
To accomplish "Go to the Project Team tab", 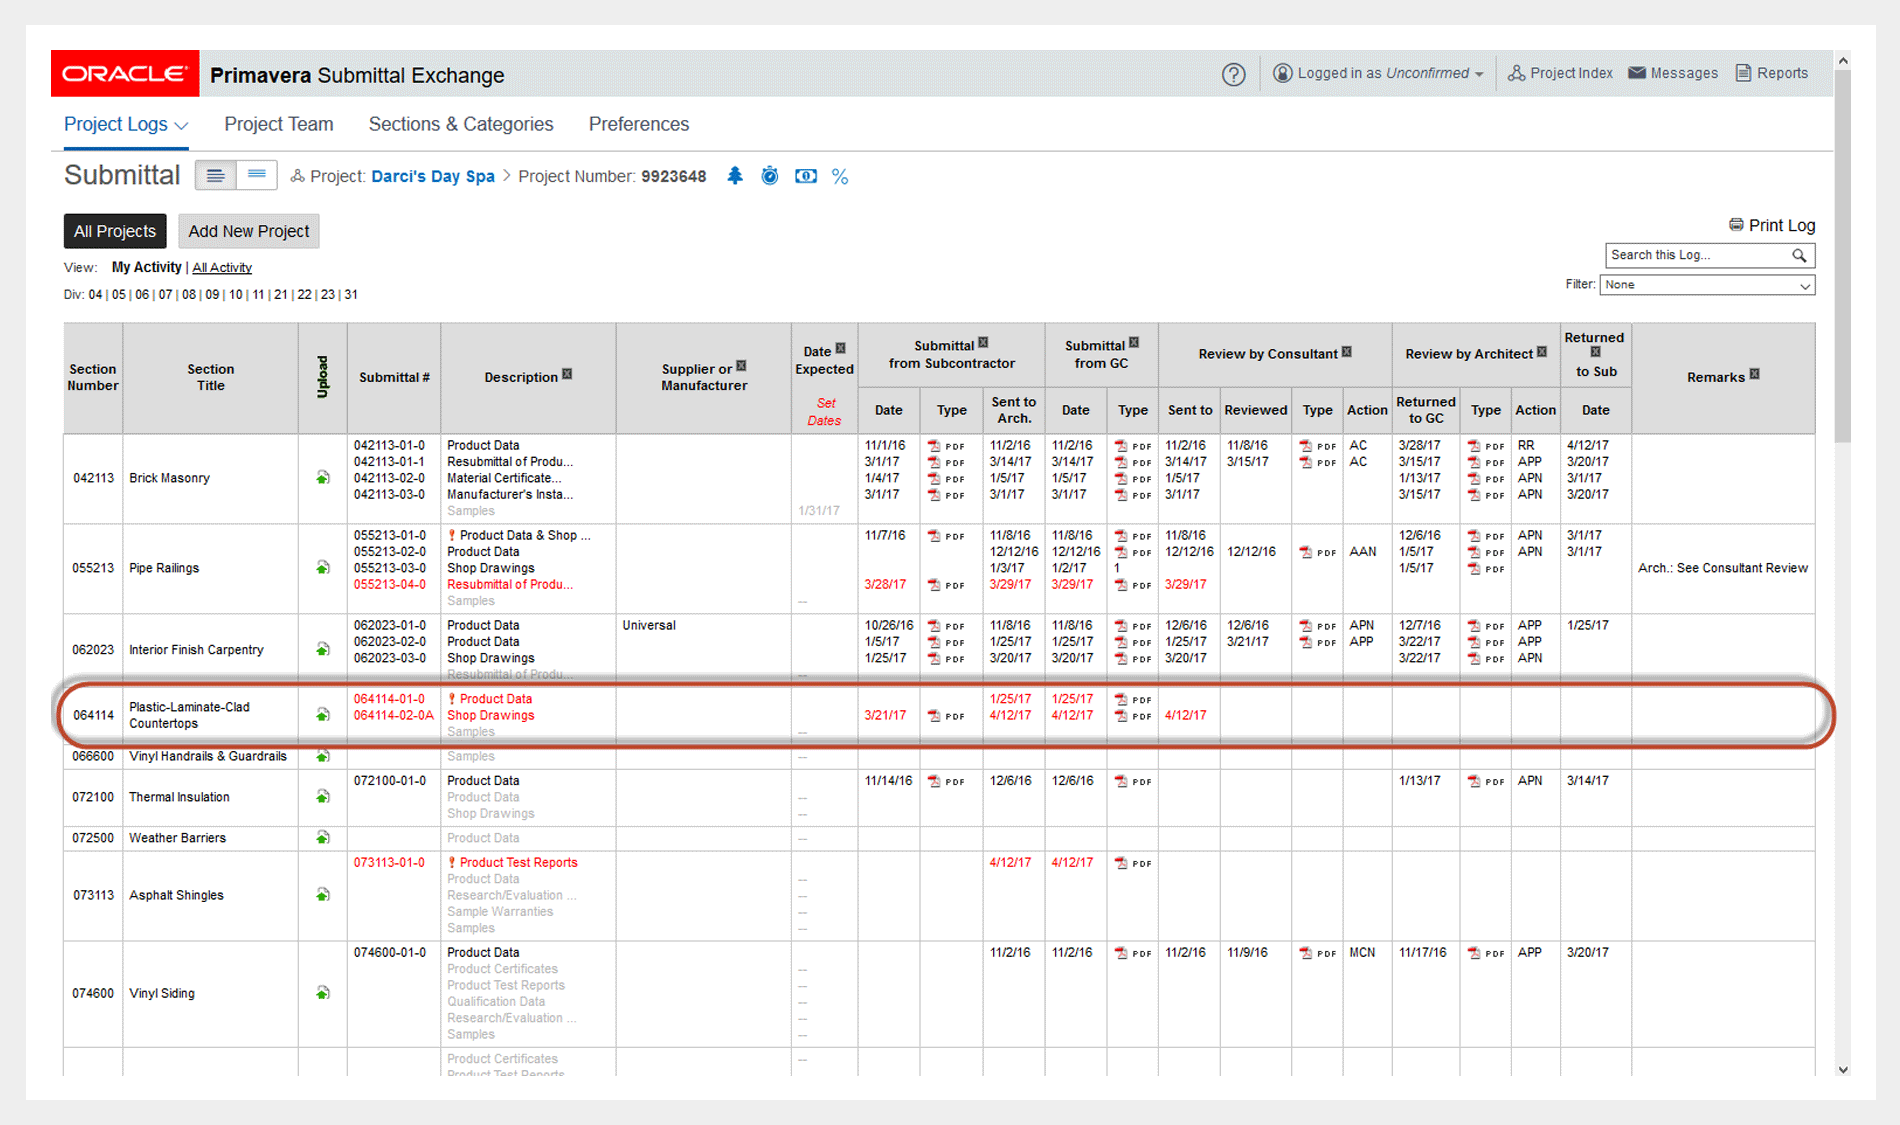I will click(278, 124).
